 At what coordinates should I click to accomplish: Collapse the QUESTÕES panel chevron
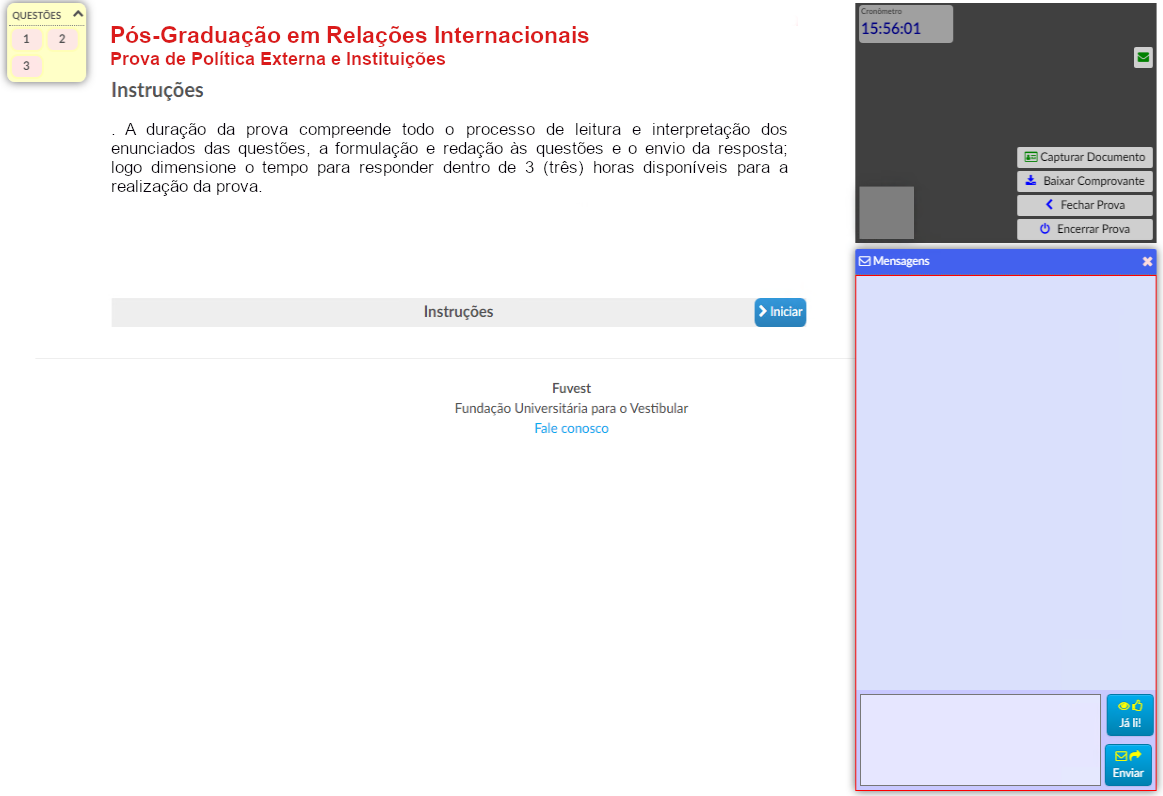pos(78,15)
